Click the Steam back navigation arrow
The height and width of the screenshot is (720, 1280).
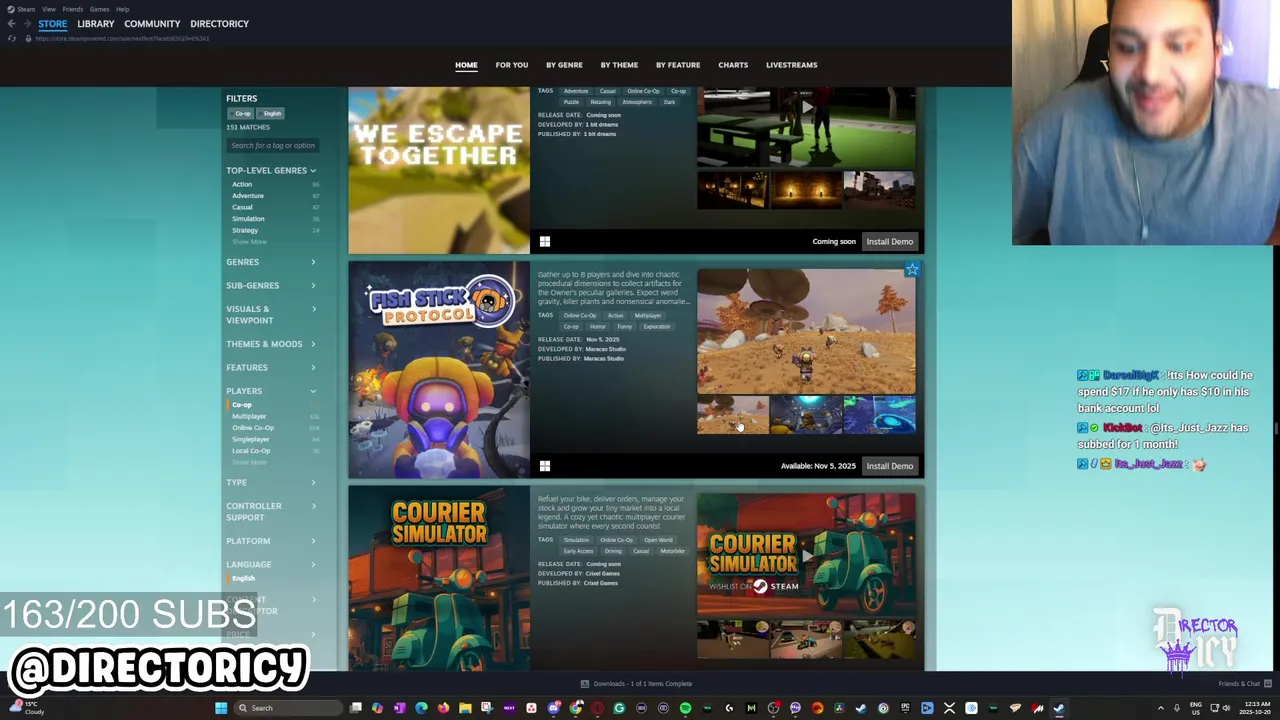pyautogui.click(x=11, y=23)
